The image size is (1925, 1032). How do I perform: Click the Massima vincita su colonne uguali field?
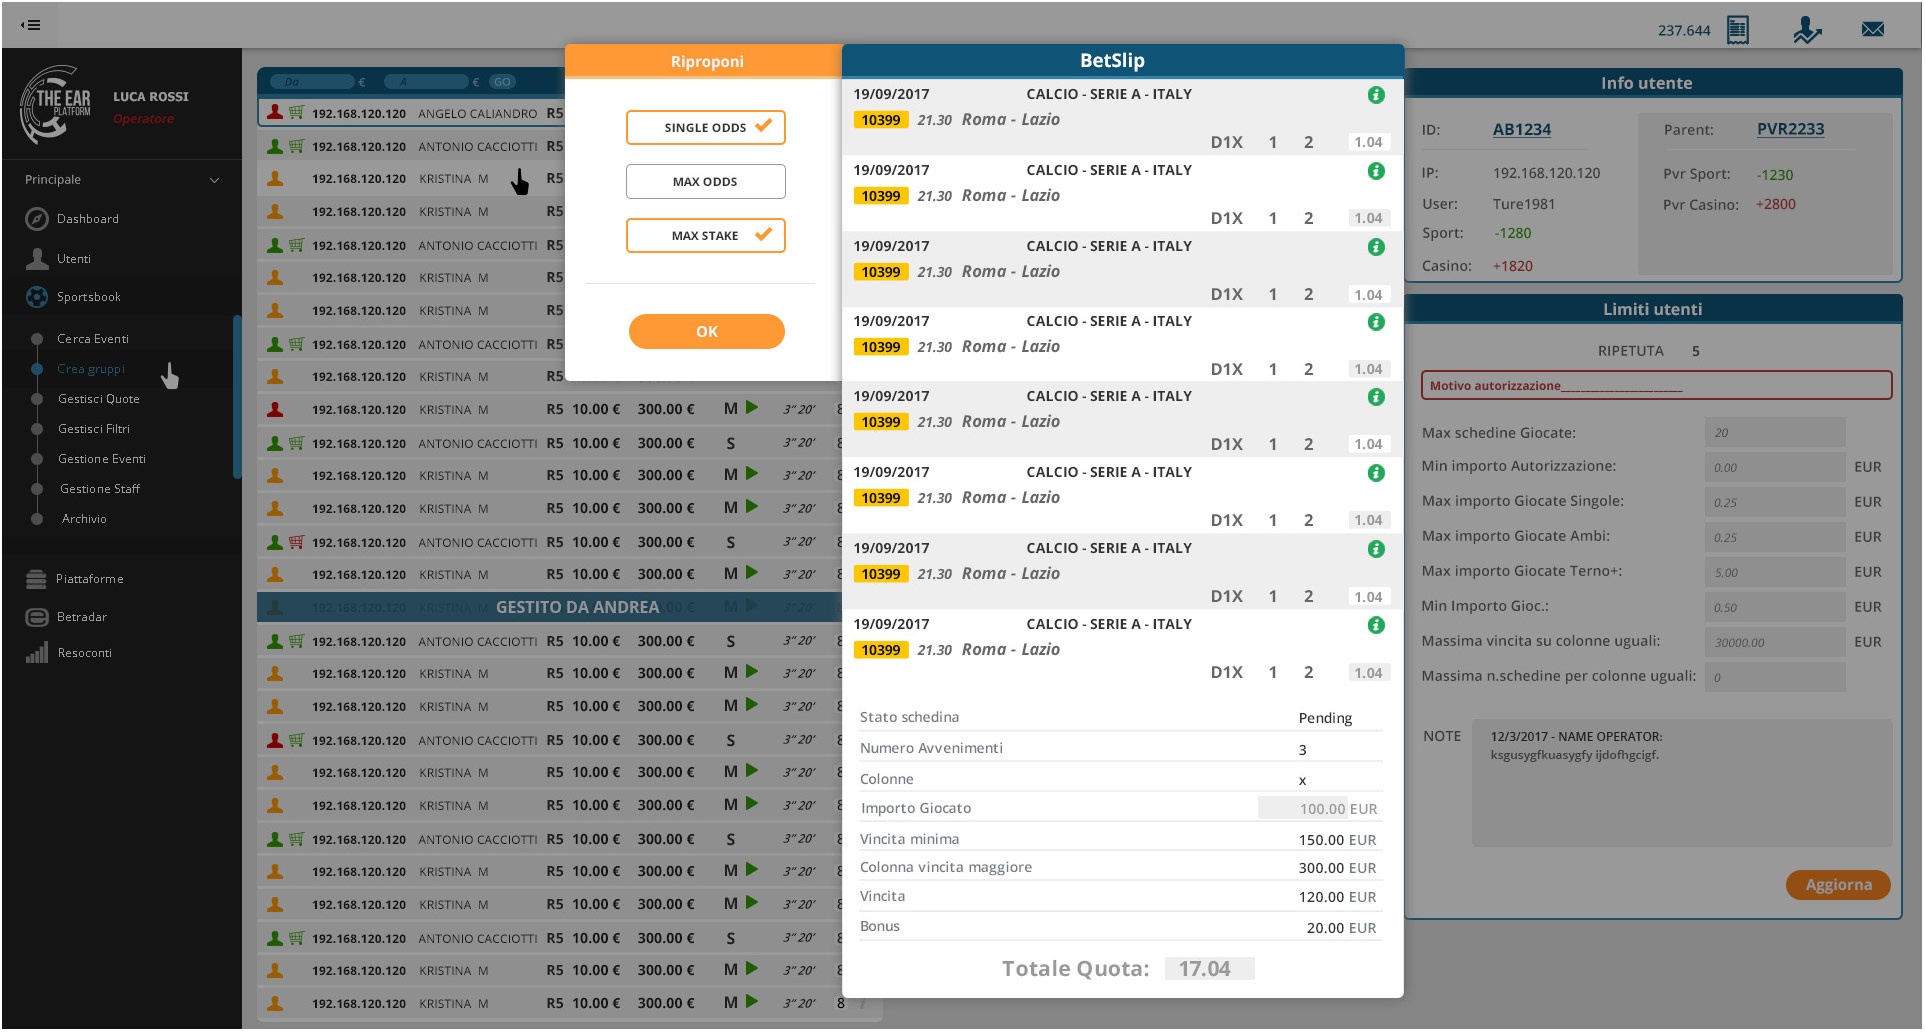1775,642
